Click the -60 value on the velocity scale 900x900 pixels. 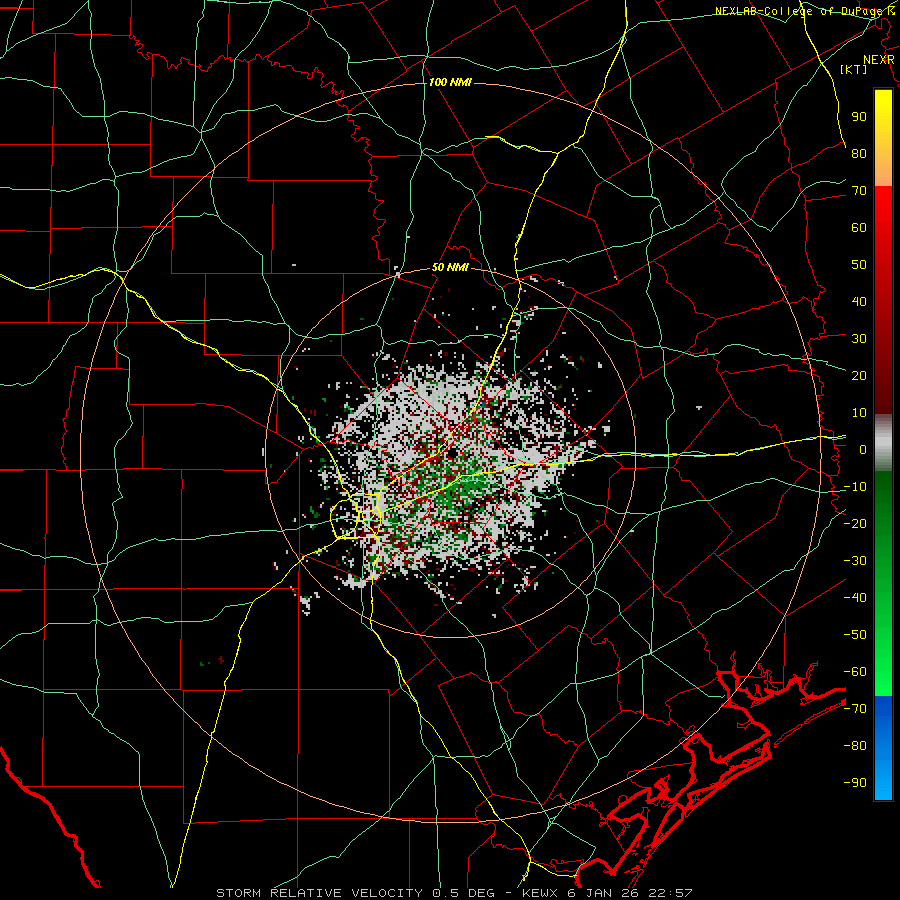coord(855,672)
